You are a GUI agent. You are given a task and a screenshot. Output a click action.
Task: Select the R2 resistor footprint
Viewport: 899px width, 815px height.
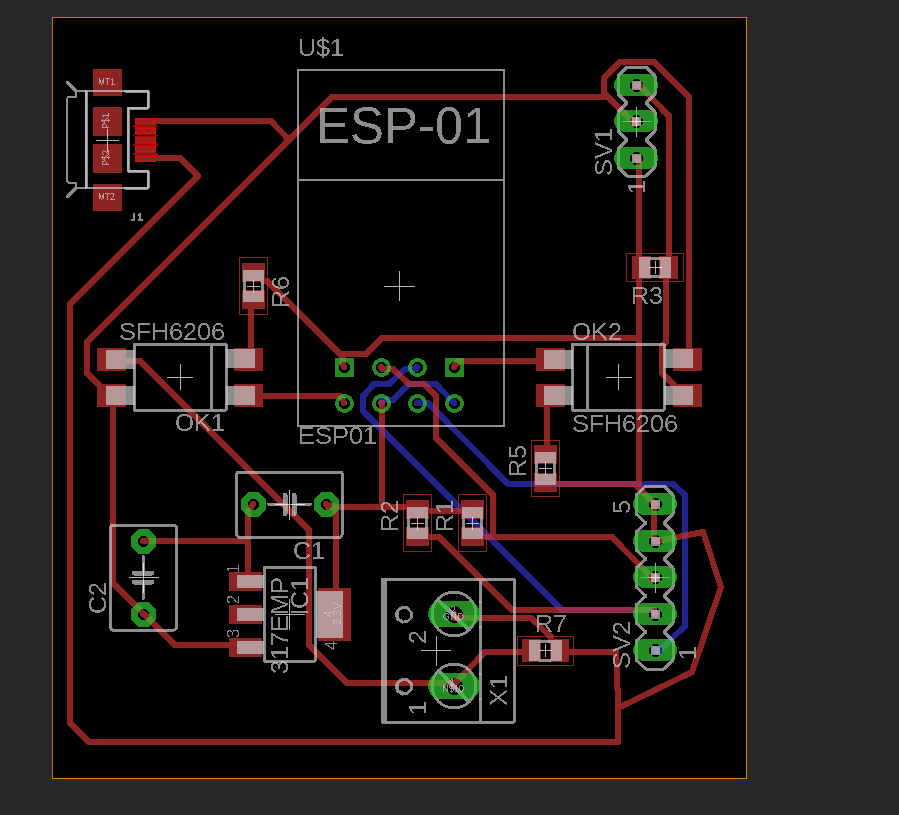coord(417,522)
